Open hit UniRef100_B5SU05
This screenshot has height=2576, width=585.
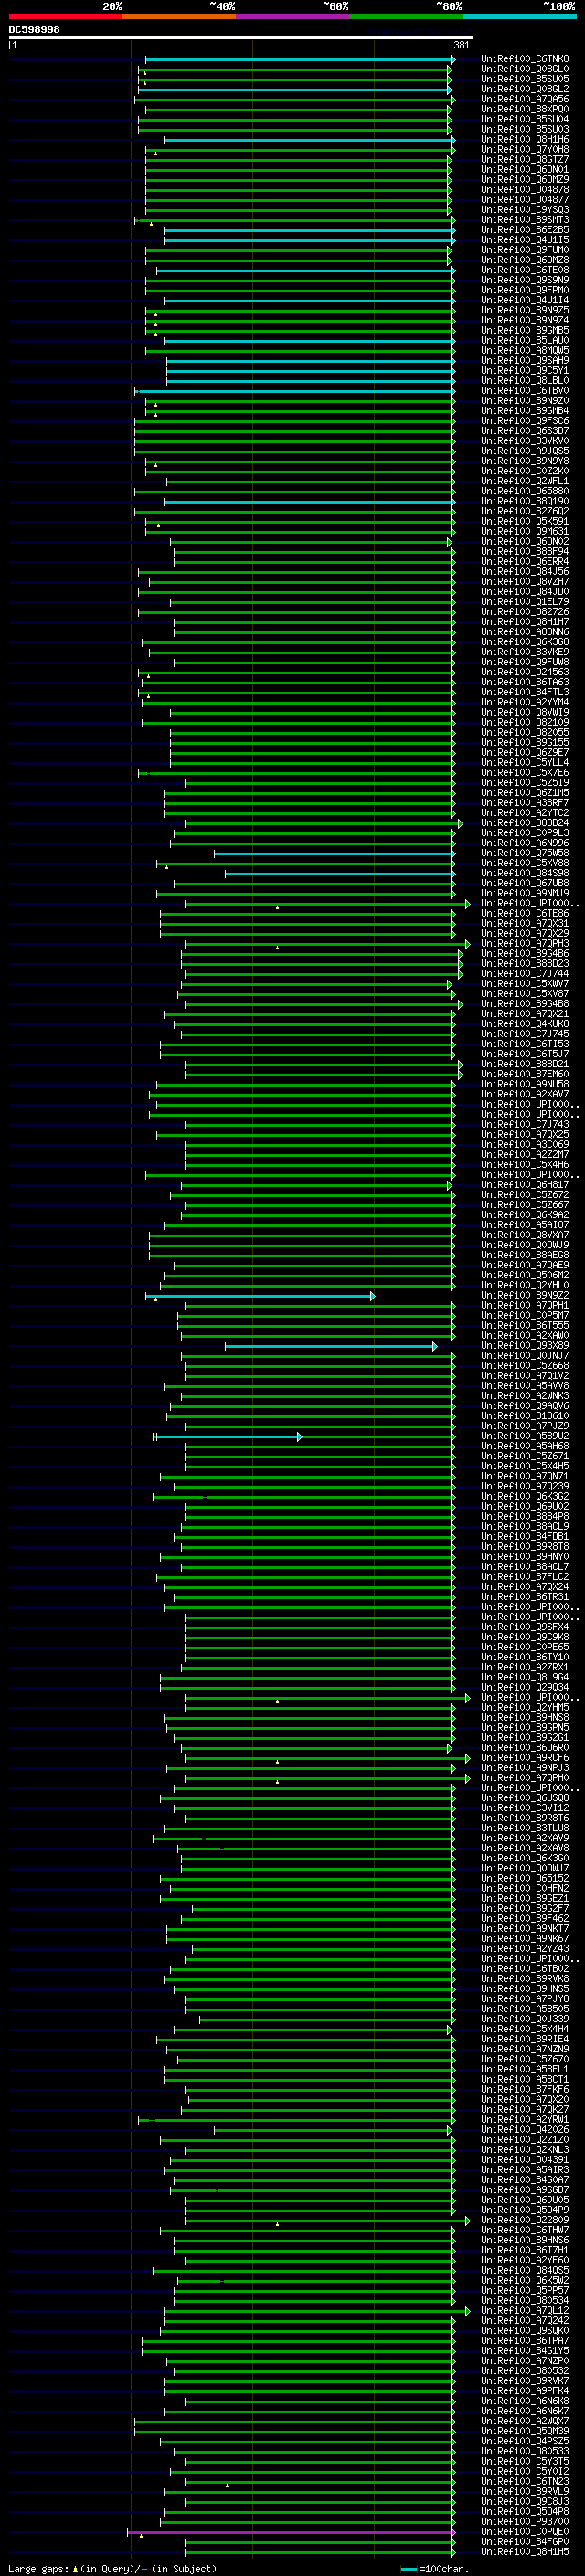click(x=525, y=79)
